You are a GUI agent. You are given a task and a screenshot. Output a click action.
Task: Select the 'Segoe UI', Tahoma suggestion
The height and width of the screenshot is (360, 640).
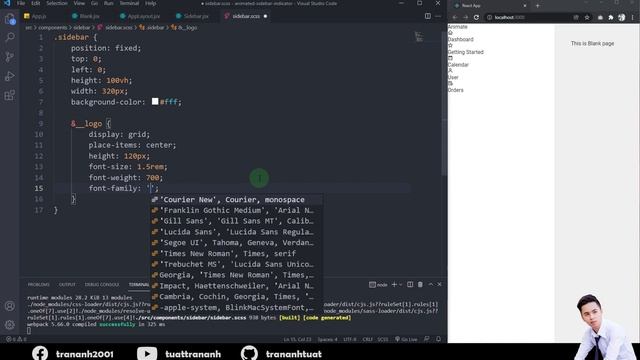pos(236,242)
